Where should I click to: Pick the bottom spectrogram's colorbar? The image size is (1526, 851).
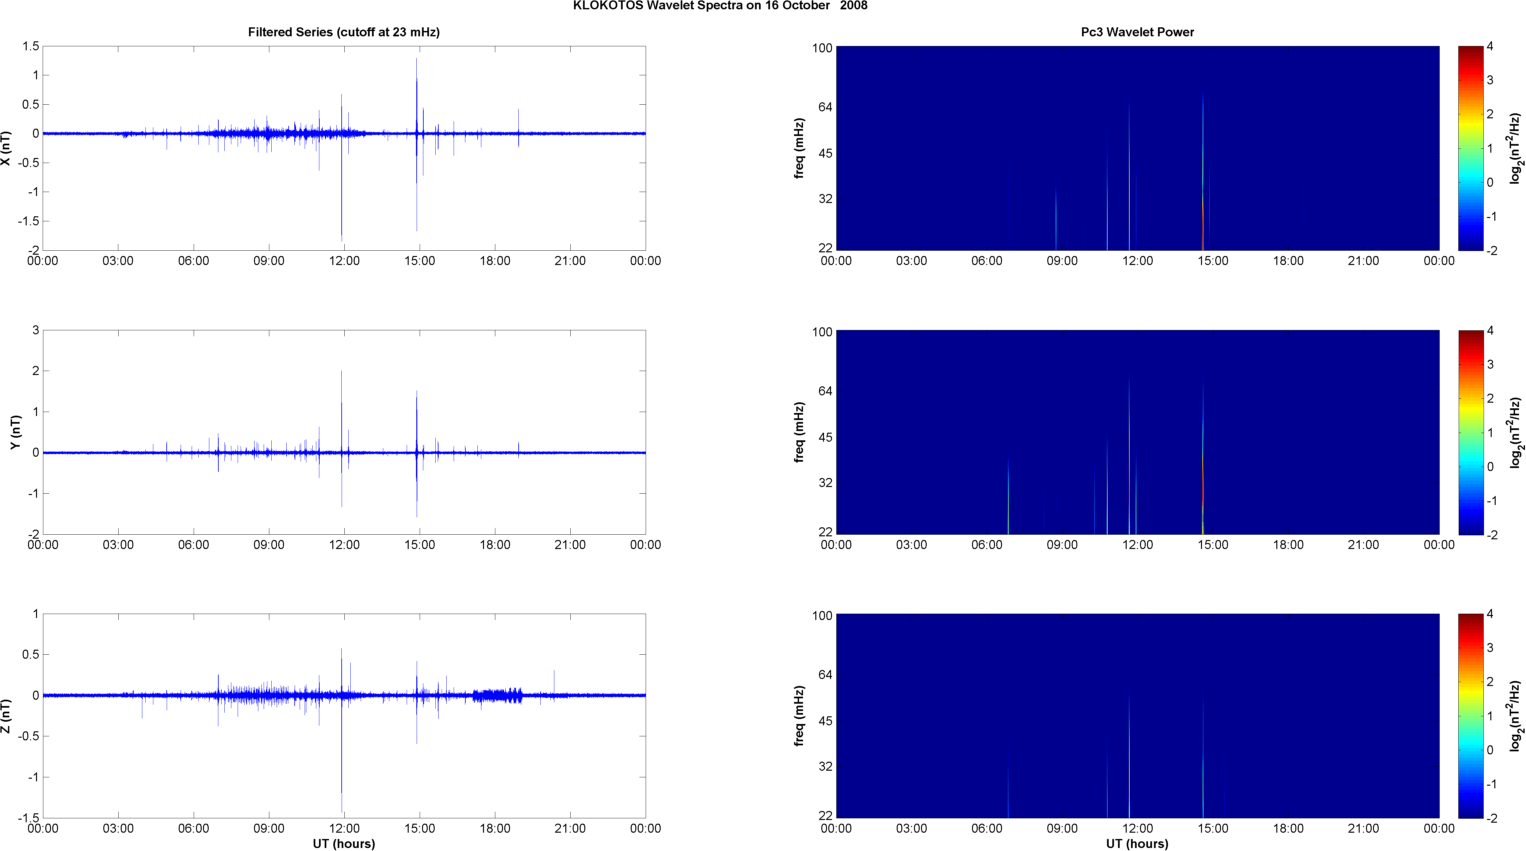tap(1470, 716)
